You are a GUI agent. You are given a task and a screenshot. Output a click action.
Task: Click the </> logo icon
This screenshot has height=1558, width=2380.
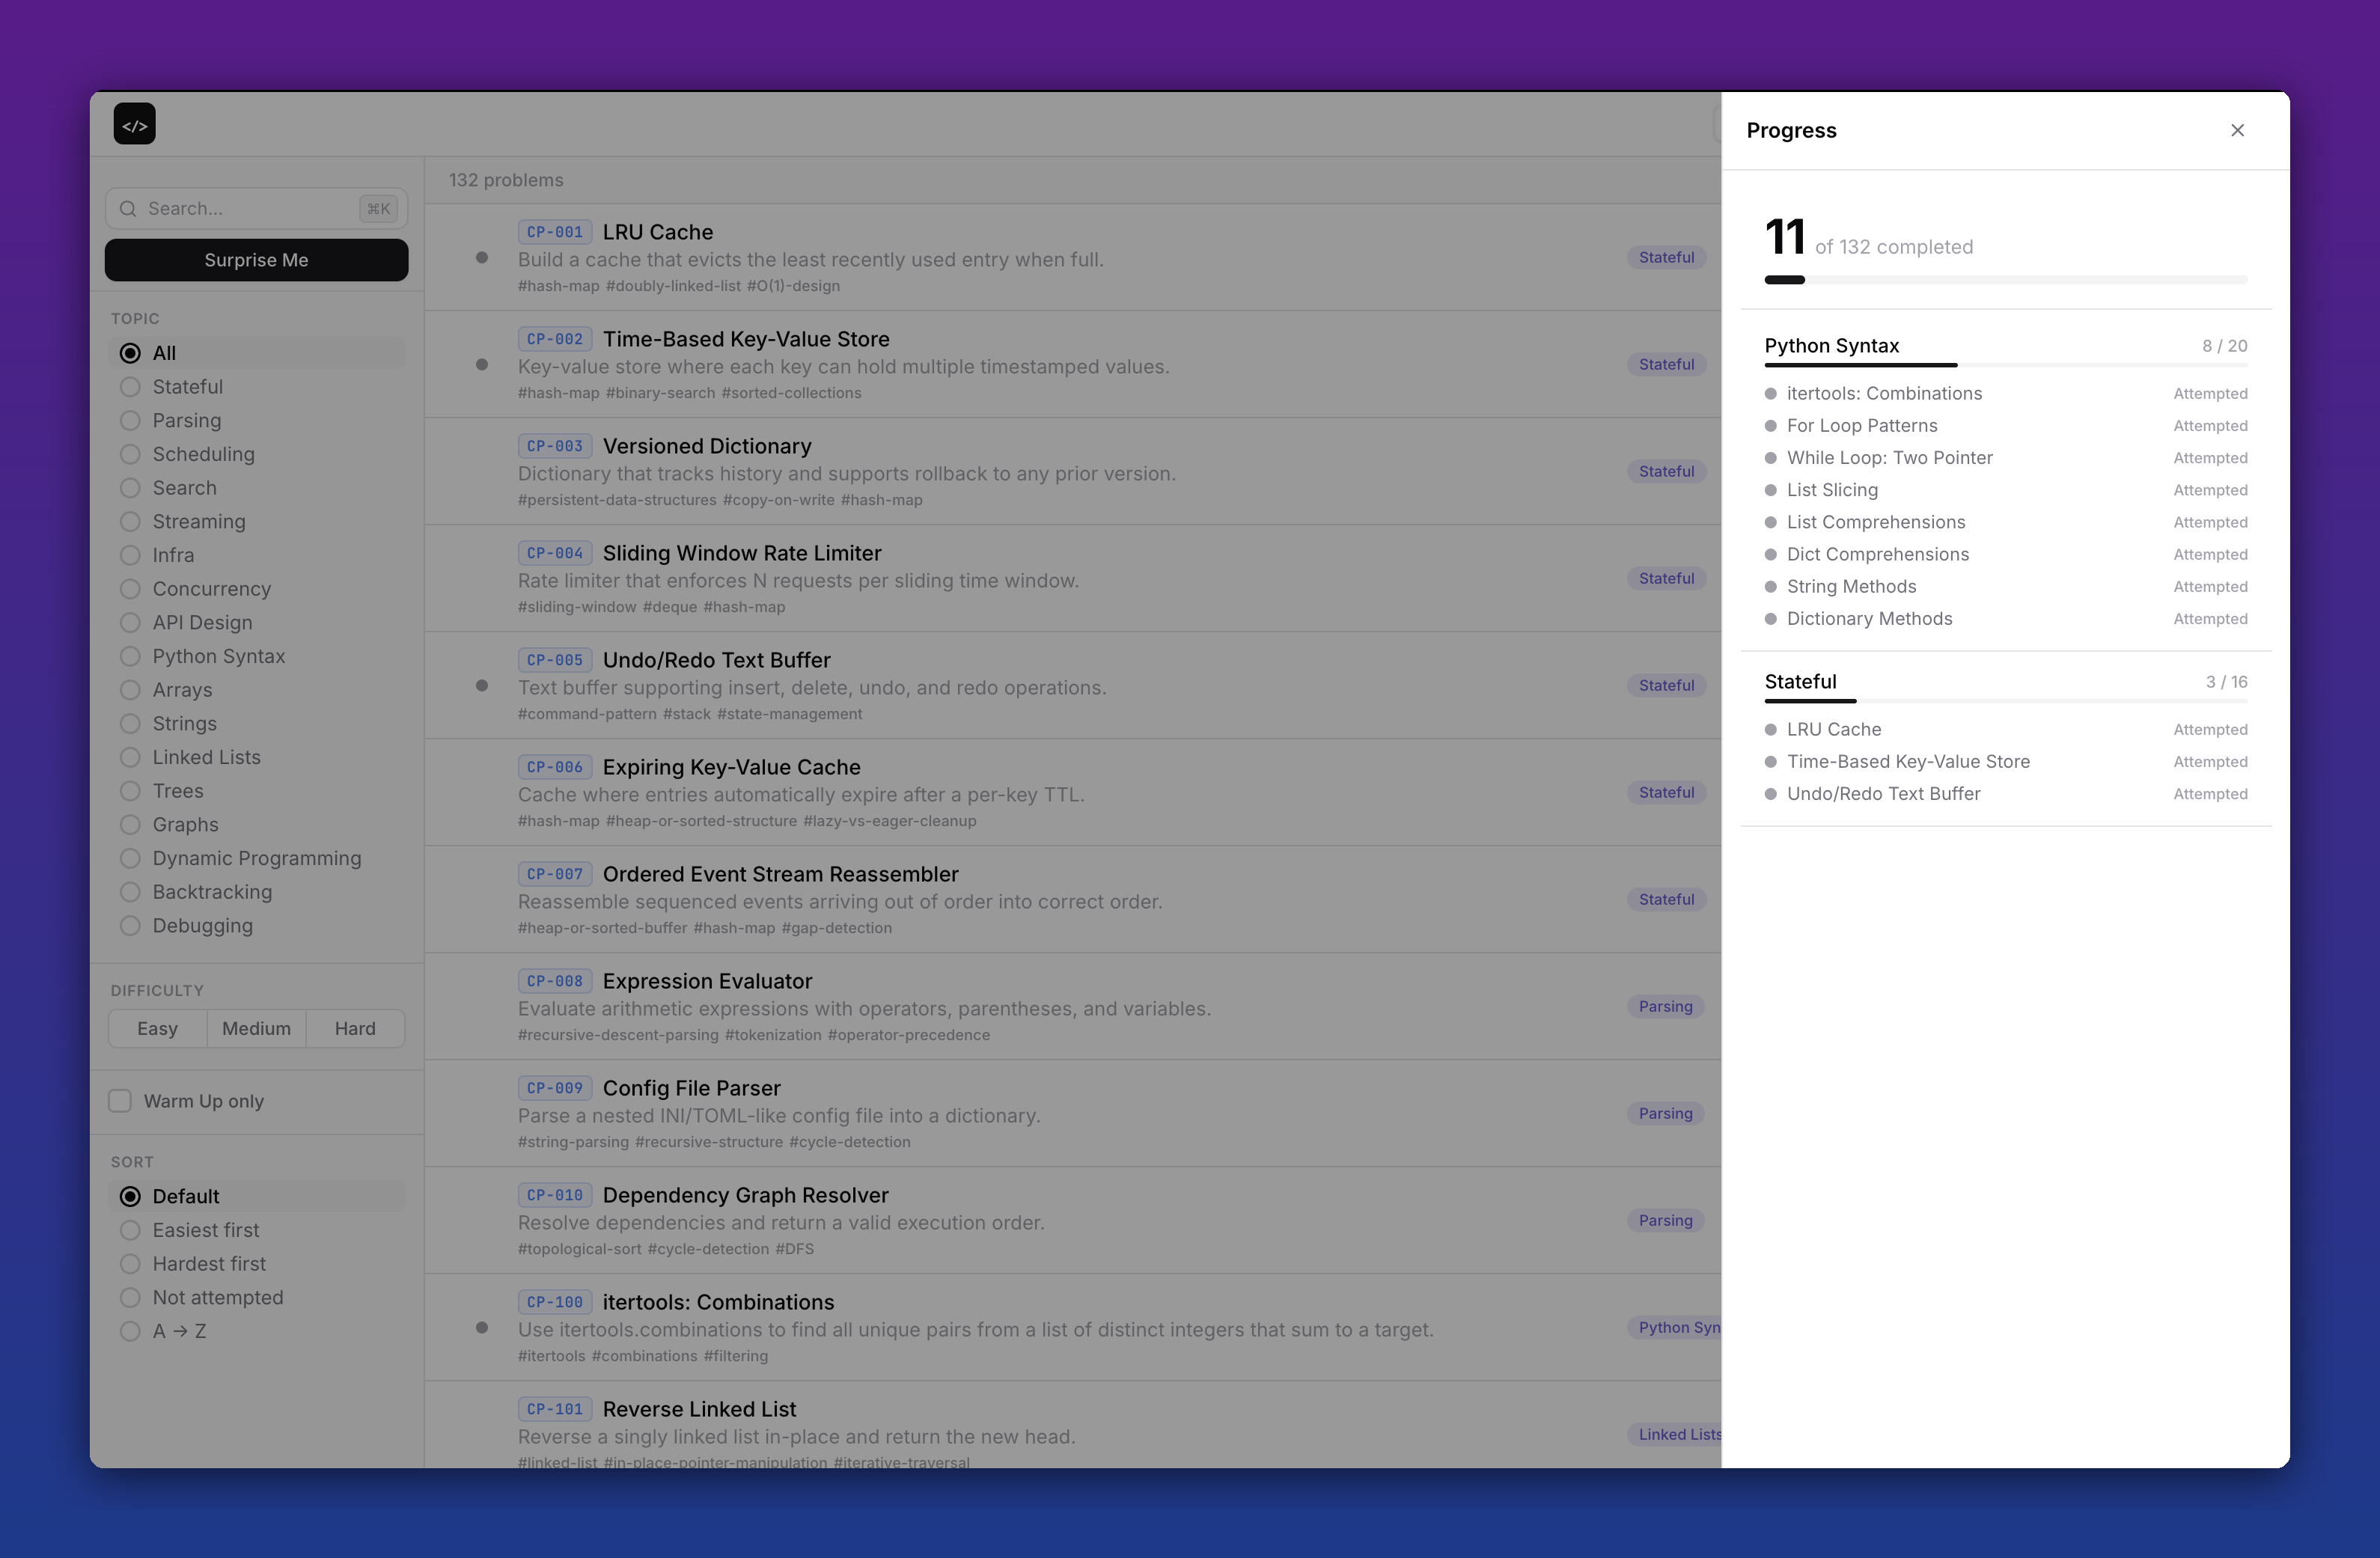point(134,123)
